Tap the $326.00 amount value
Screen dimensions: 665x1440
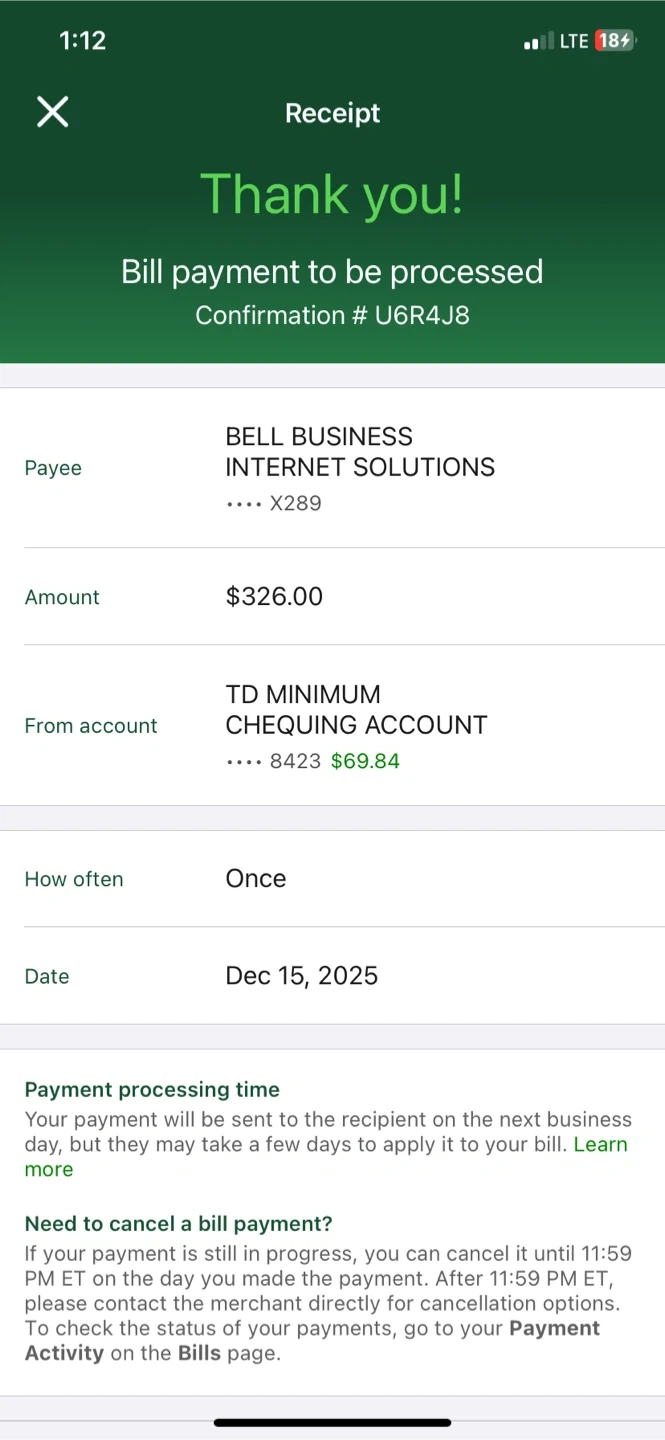pos(274,597)
